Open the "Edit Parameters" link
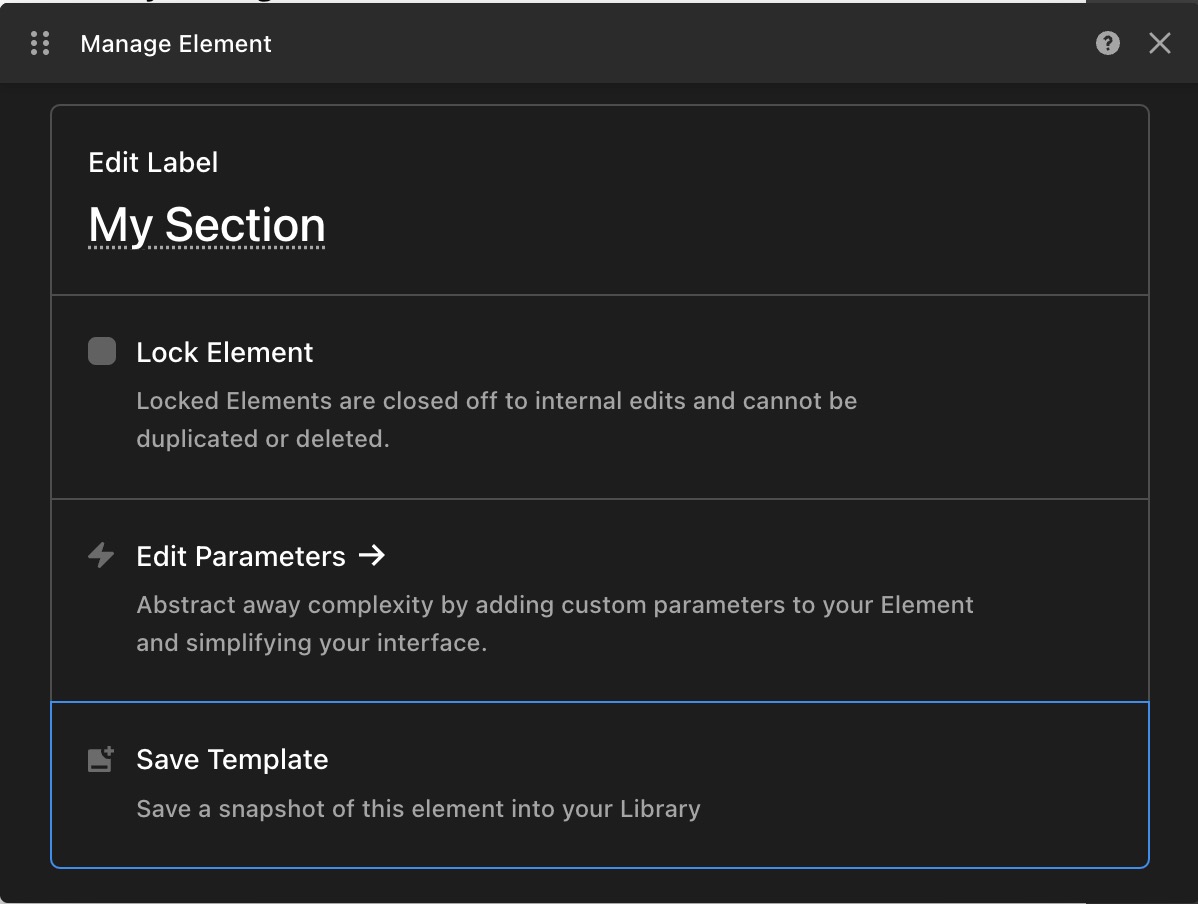 pos(241,557)
